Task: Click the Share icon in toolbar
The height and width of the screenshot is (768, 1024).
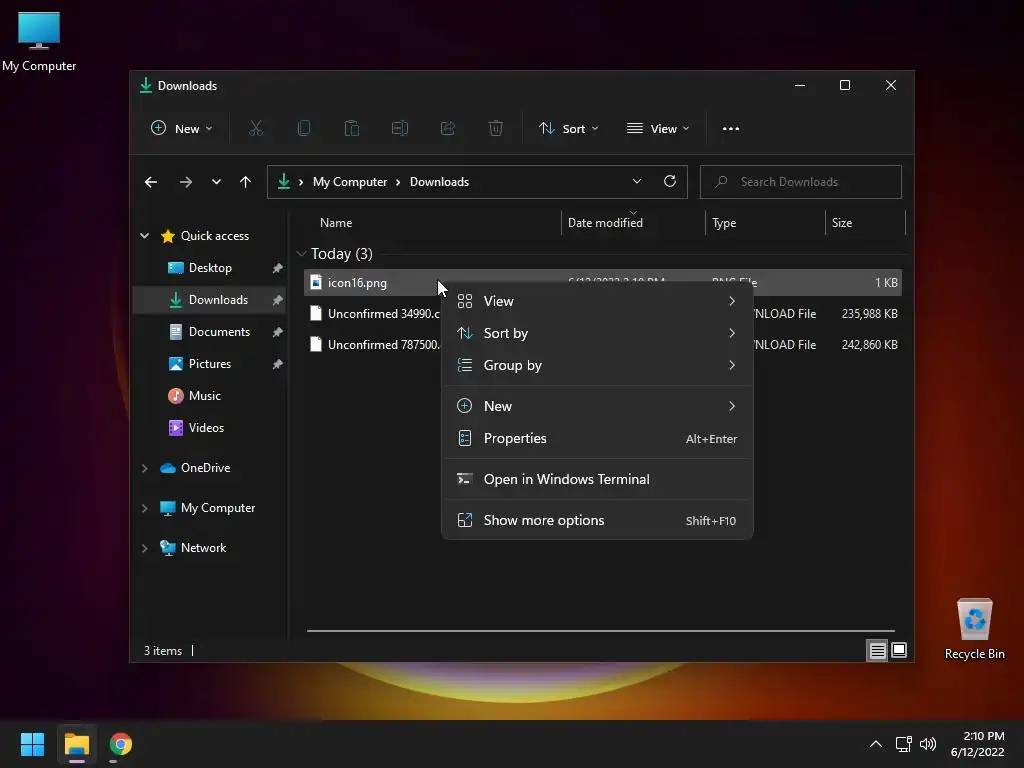Action: pos(447,129)
